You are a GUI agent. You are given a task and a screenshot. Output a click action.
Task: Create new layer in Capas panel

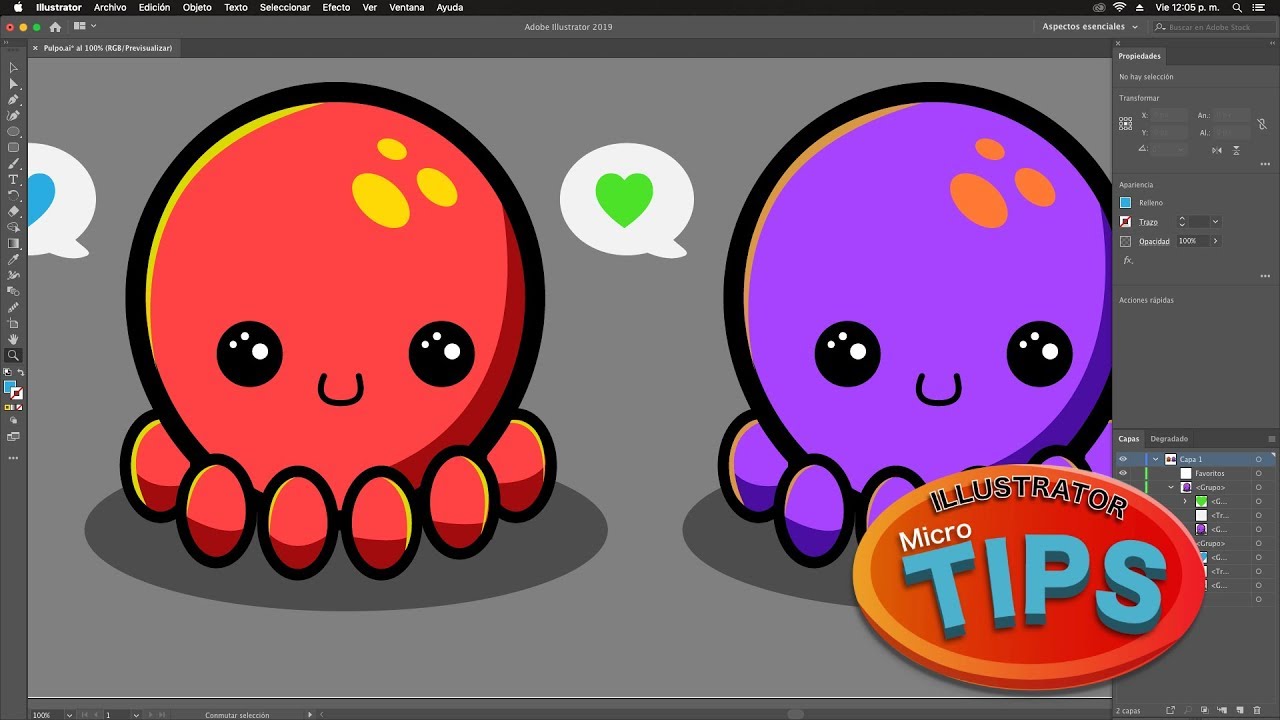pyautogui.click(x=1240, y=710)
